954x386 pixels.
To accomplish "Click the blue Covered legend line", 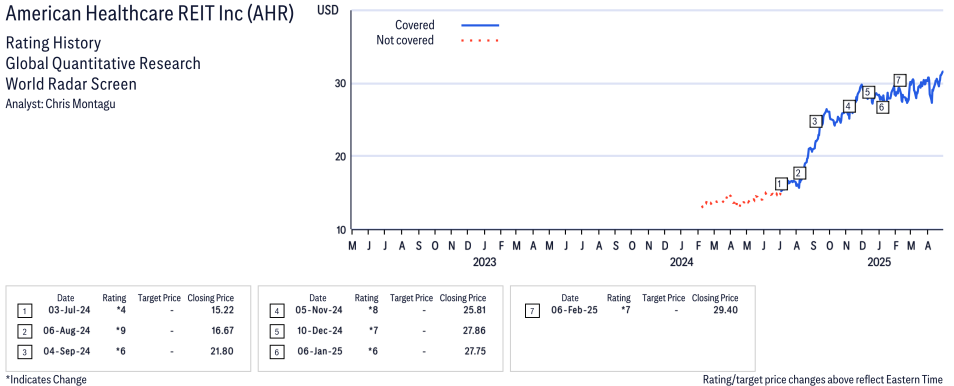I will click(480, 25).
